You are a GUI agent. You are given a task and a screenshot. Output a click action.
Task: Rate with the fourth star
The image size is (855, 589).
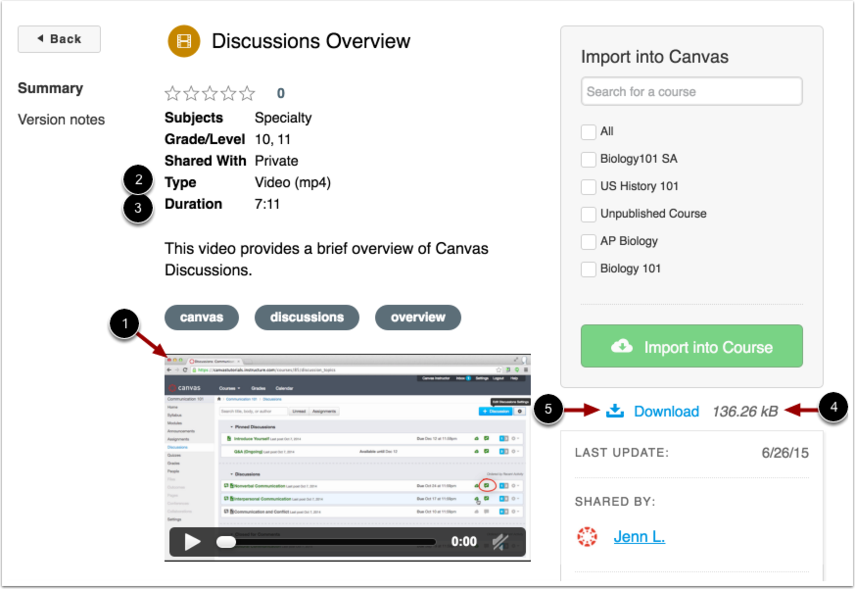pyautogui.click(x=228, y=93)
